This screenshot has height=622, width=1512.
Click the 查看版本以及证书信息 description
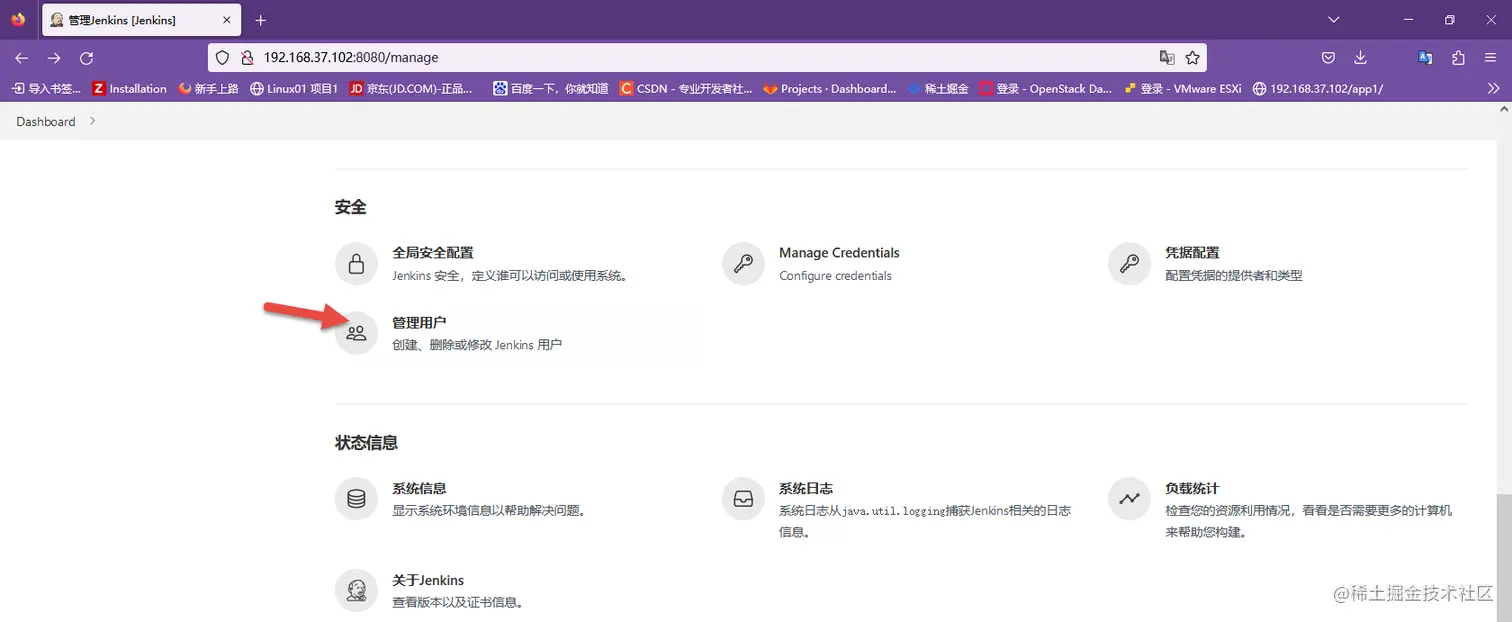coord(458,603)
